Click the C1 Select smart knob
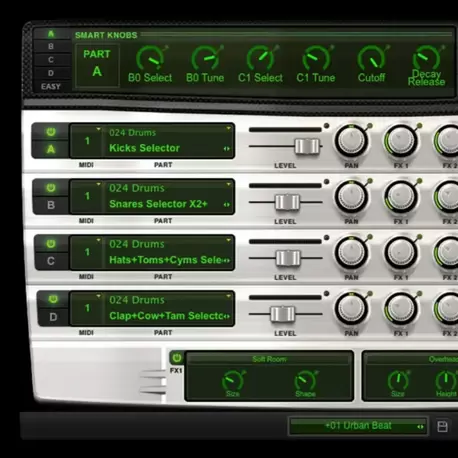The width and height of the screenshot is (458, 458). [x=261, y=59]
